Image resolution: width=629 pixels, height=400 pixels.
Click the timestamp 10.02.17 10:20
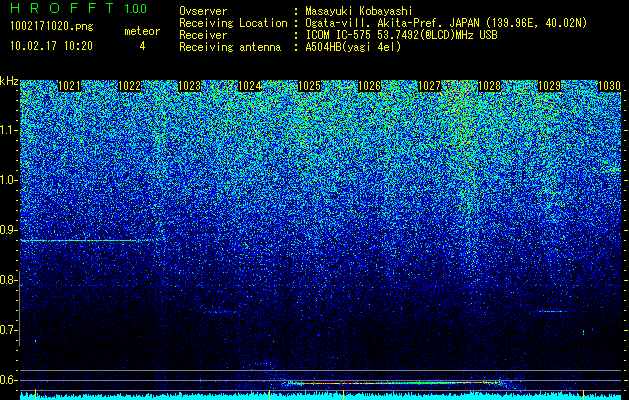[x=51, y=46]
